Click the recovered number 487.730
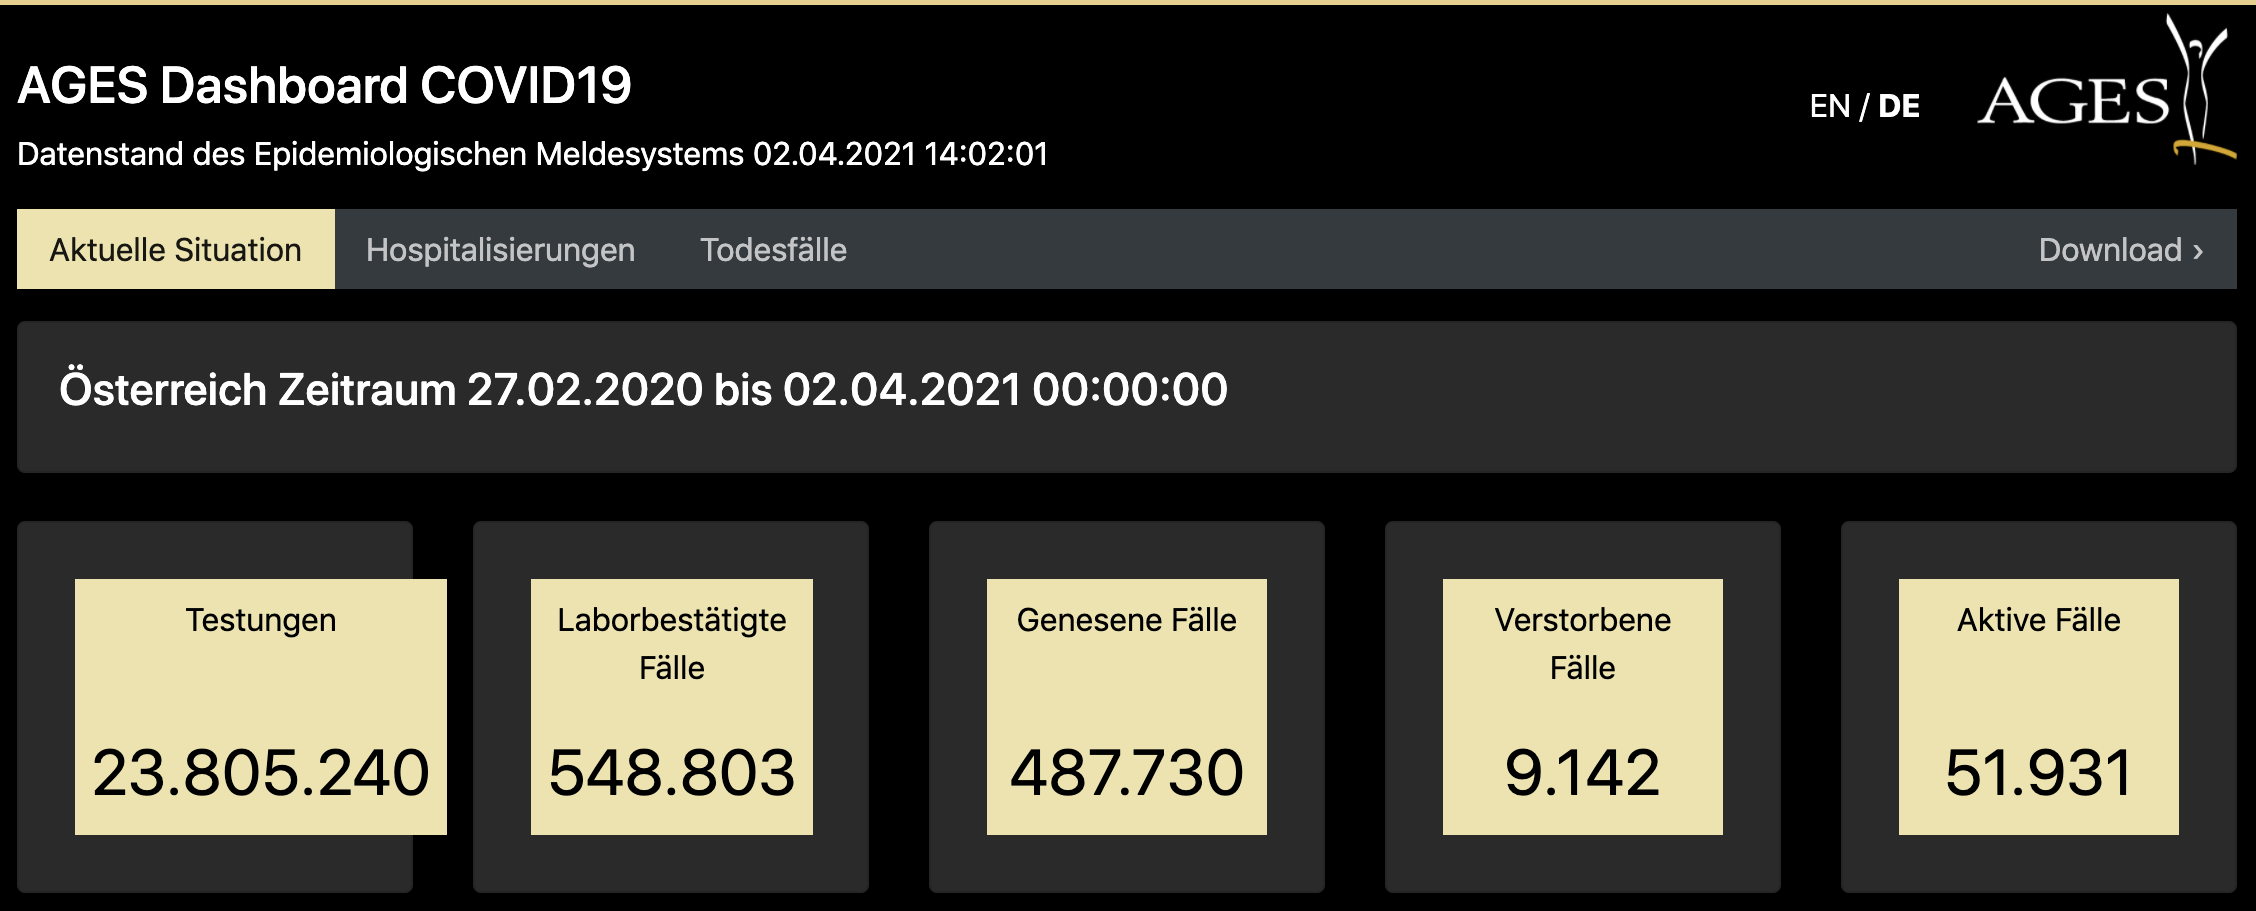 tap(1127, 772)
